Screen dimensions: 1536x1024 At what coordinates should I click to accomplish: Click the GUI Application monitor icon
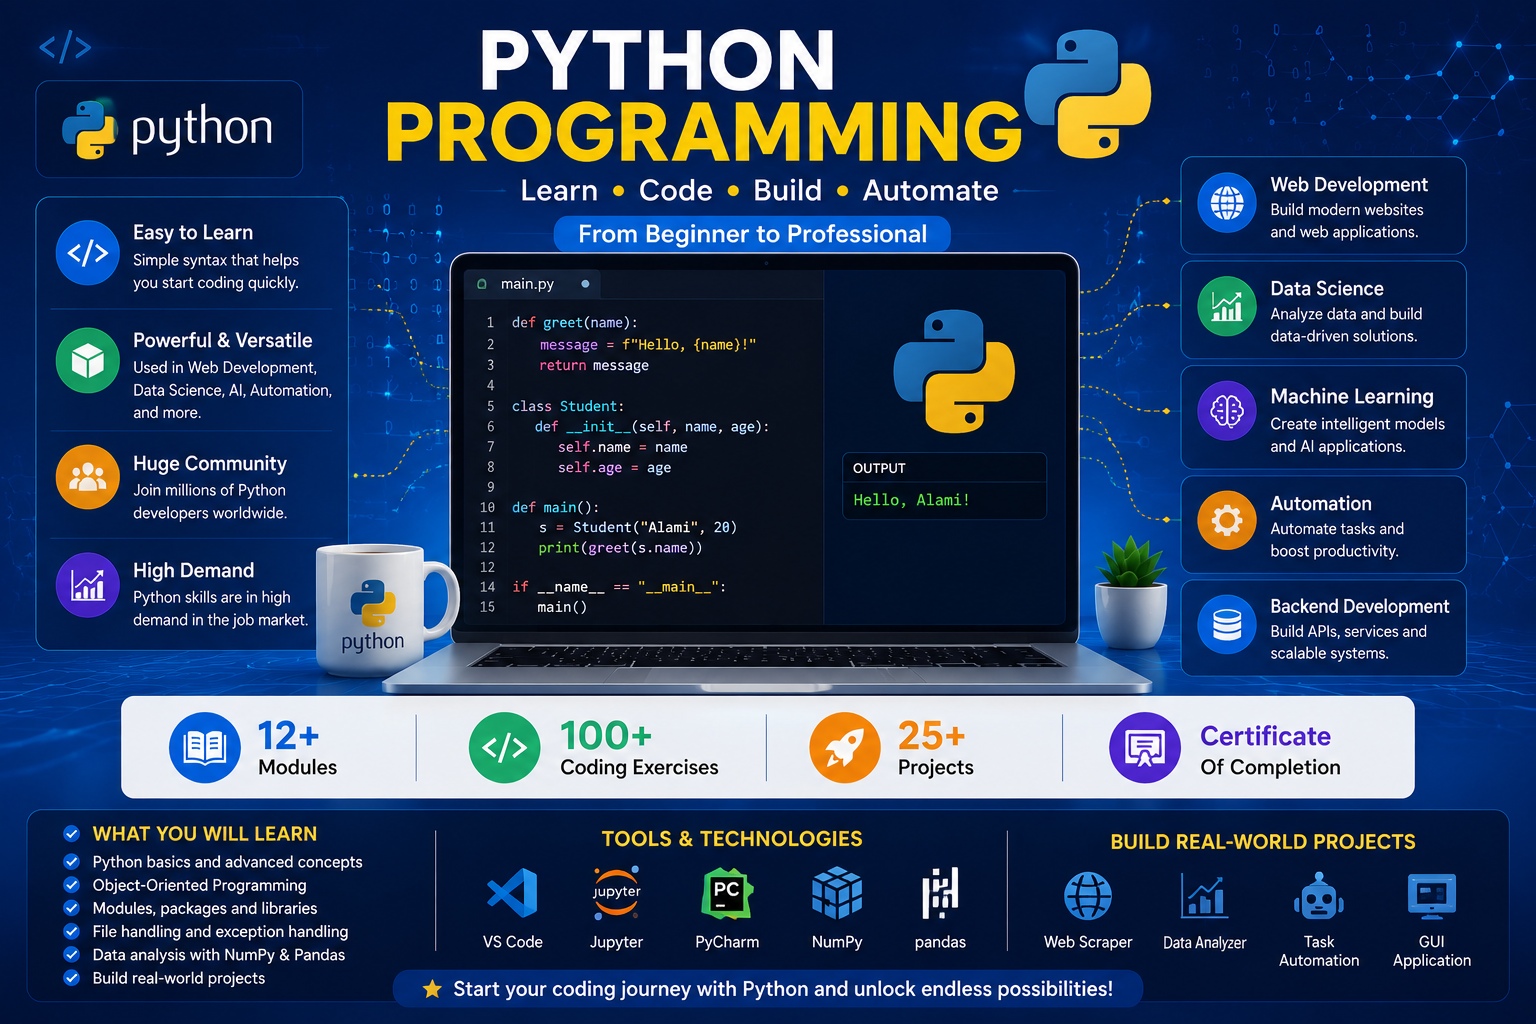coord(1432,896)
